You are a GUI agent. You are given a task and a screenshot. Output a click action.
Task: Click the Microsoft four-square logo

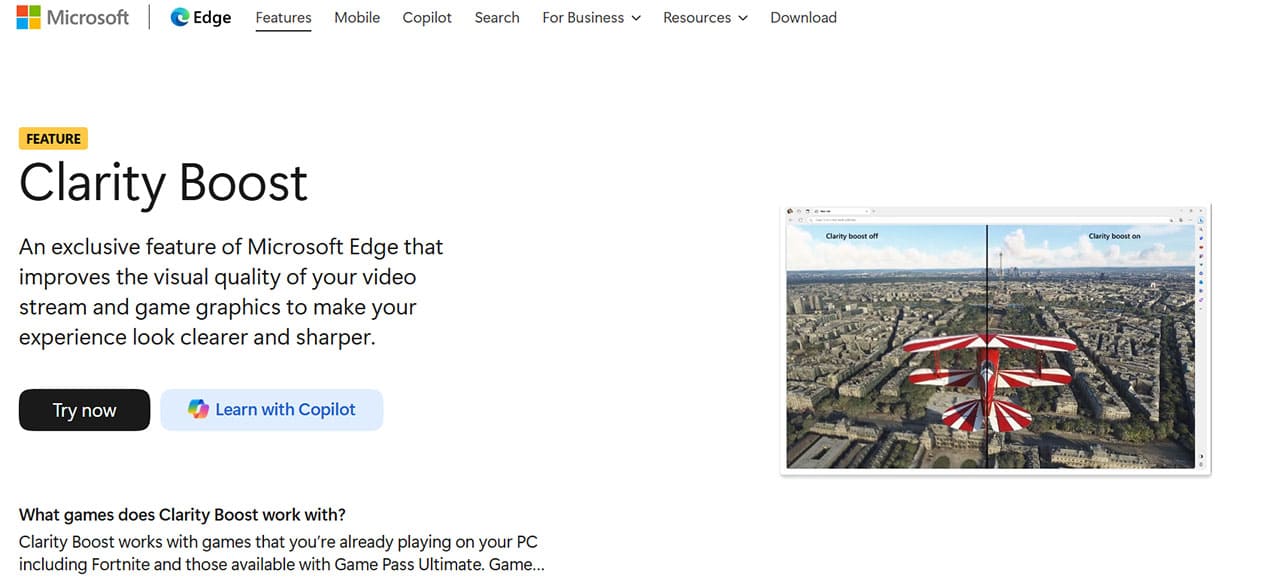28,17
